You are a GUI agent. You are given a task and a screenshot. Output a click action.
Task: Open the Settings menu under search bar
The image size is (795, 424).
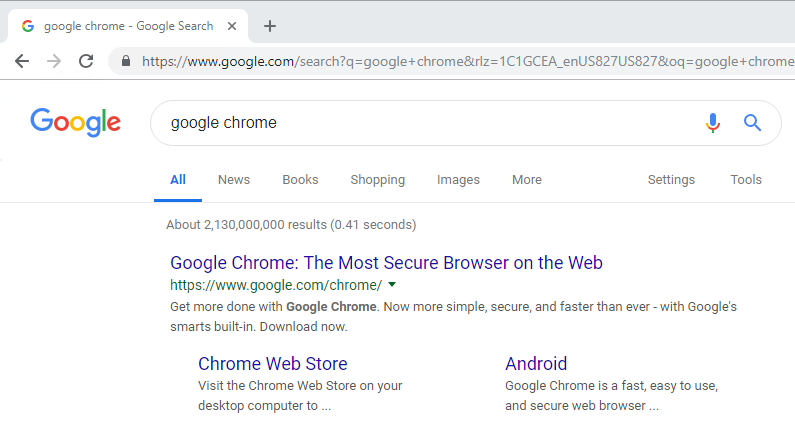pos(671,180)
